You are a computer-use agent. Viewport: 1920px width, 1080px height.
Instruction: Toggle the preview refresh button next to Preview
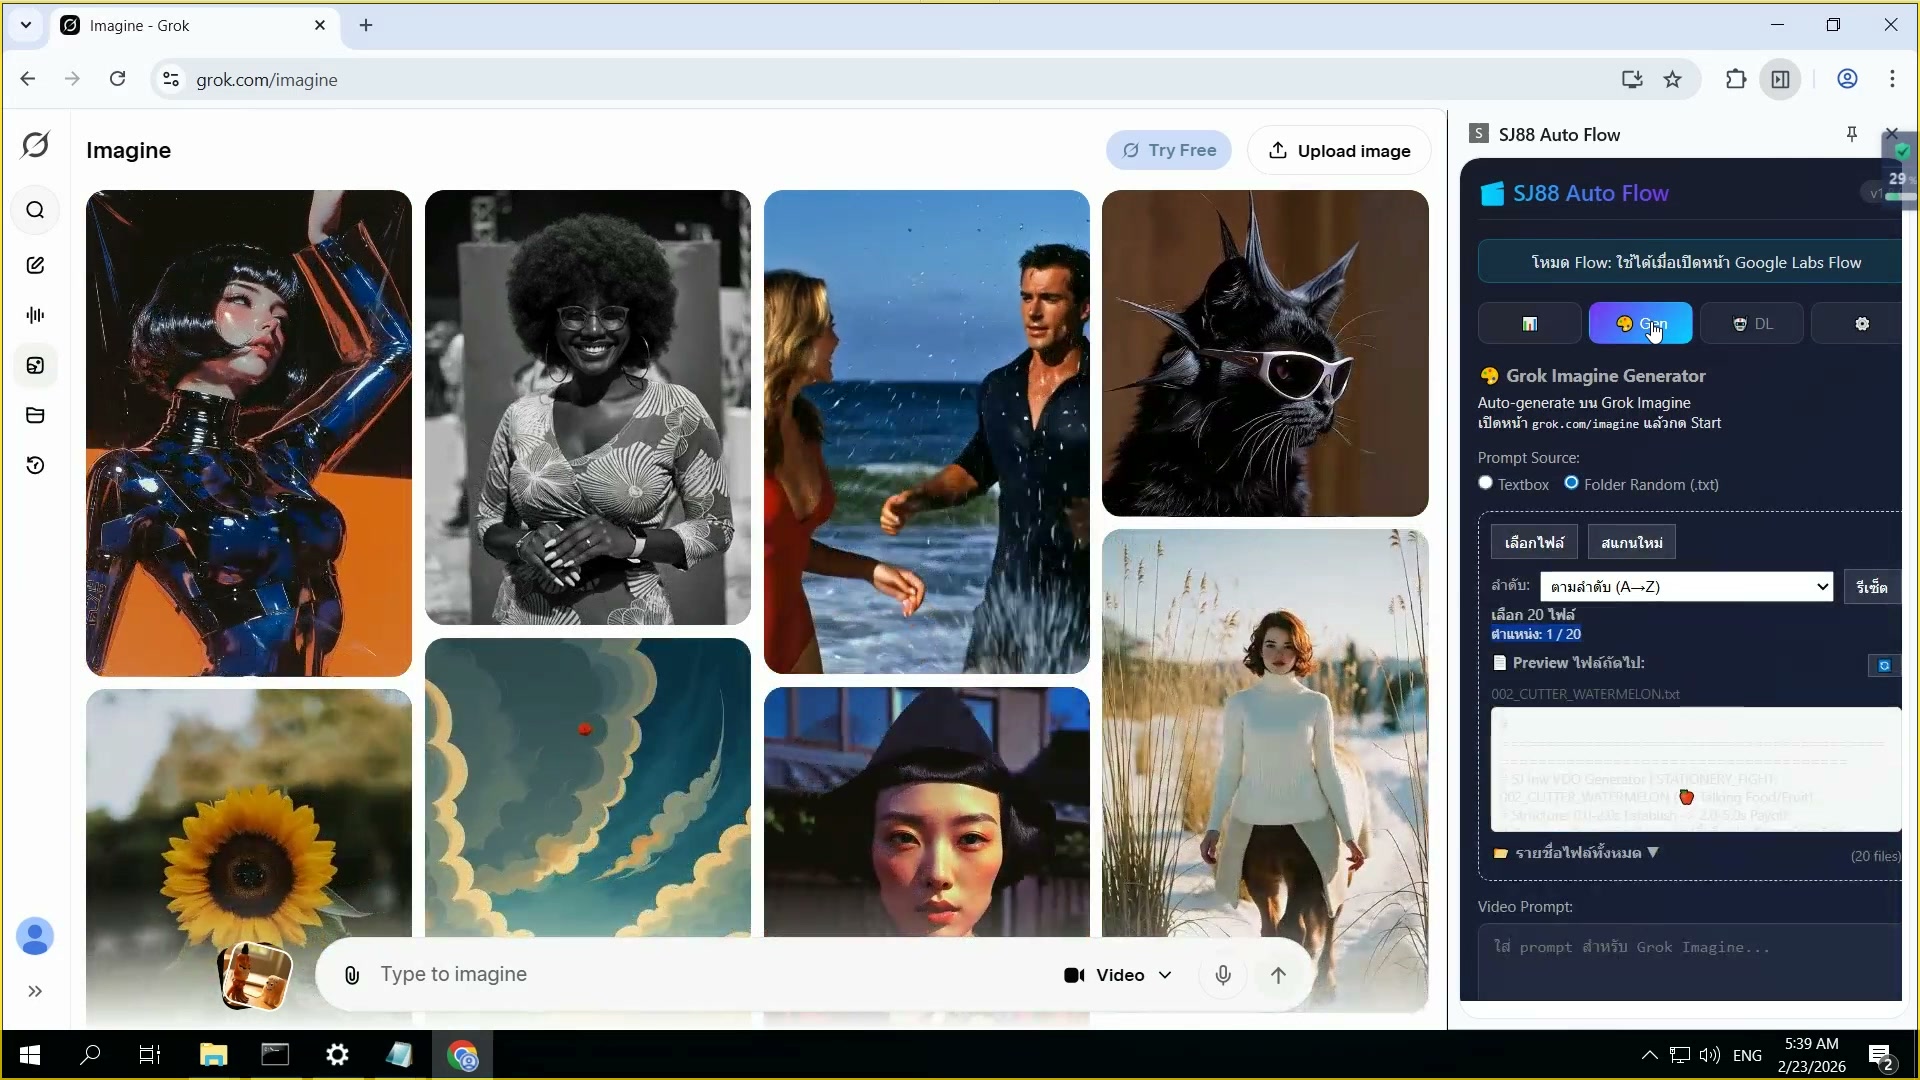pos(1884,665)
